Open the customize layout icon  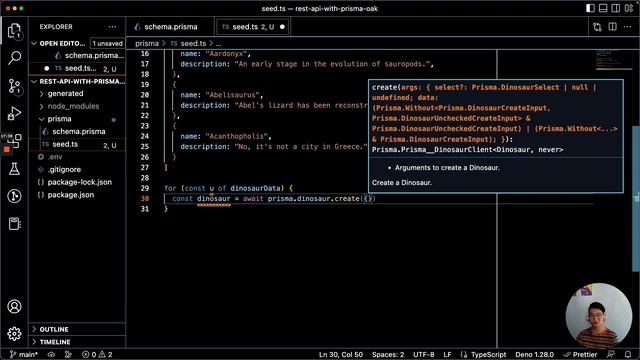[x=629, y=8]
